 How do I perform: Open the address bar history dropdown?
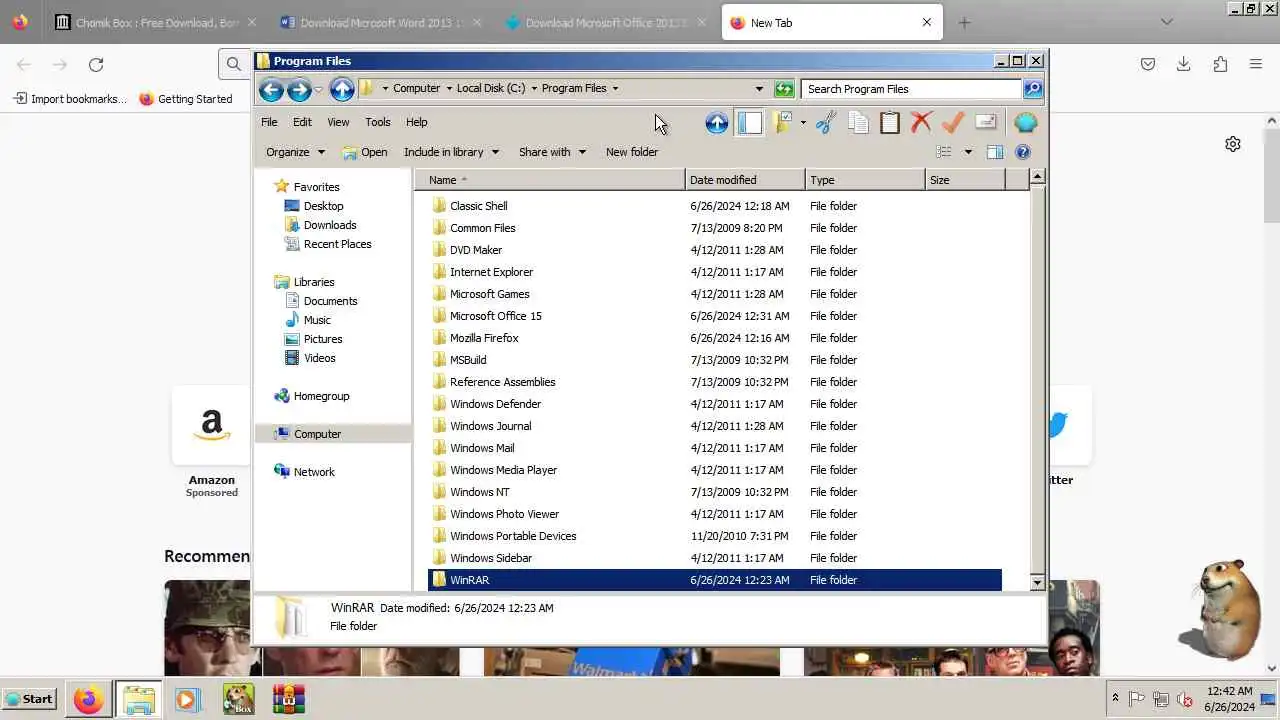(x=759, y=89)
